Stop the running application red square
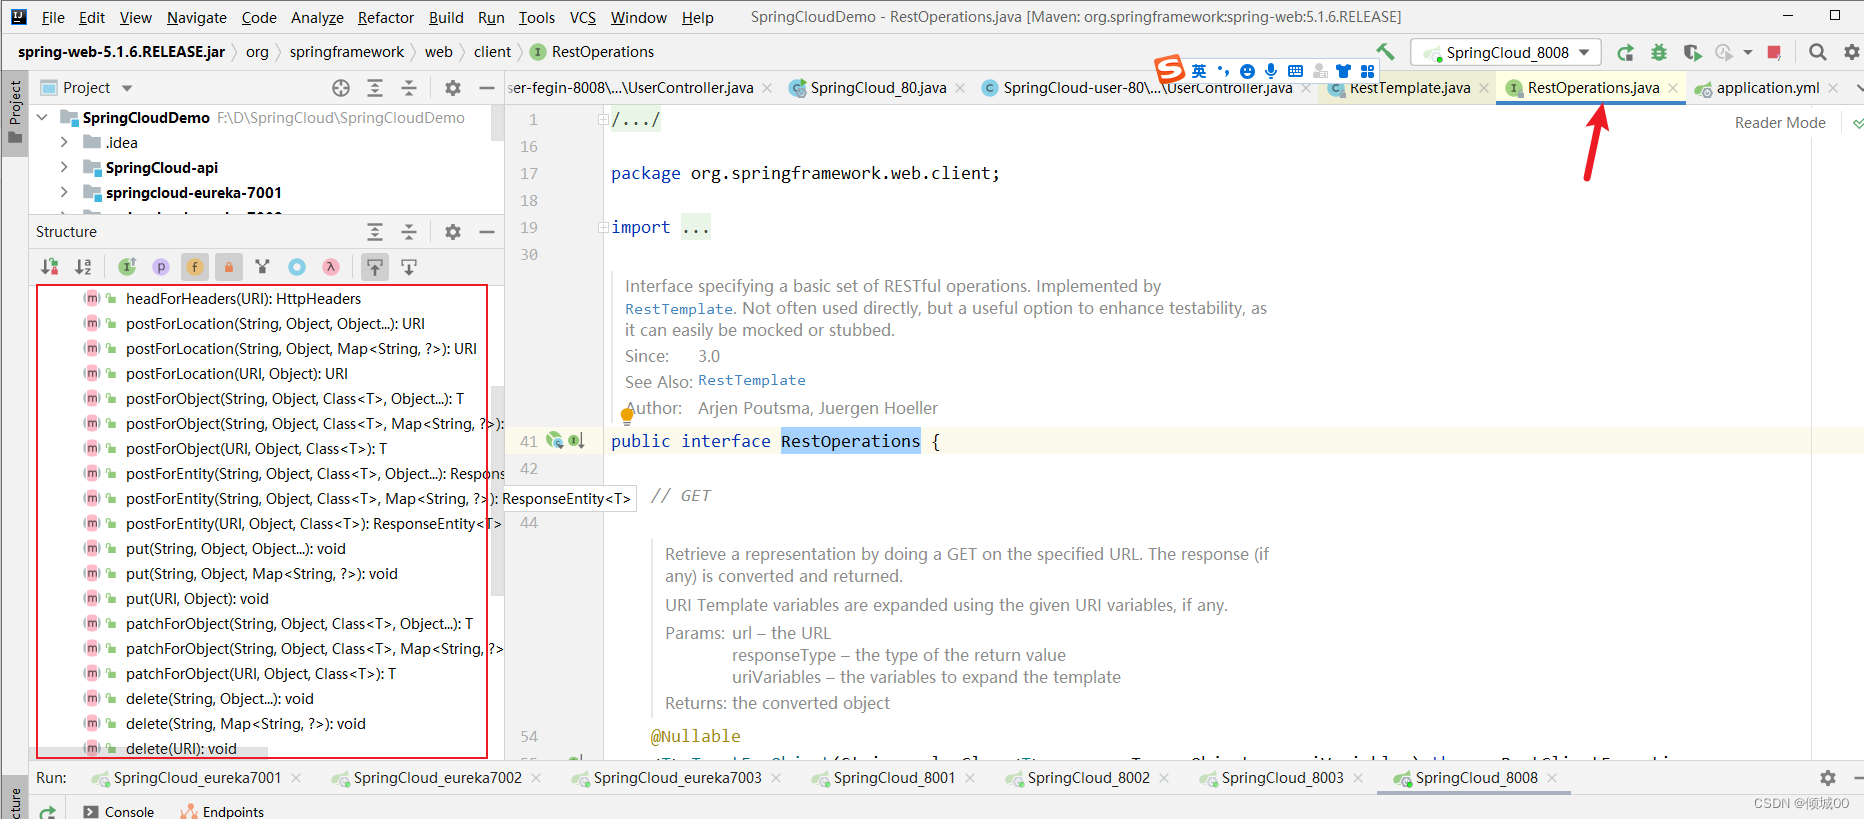 [1774, 52]
